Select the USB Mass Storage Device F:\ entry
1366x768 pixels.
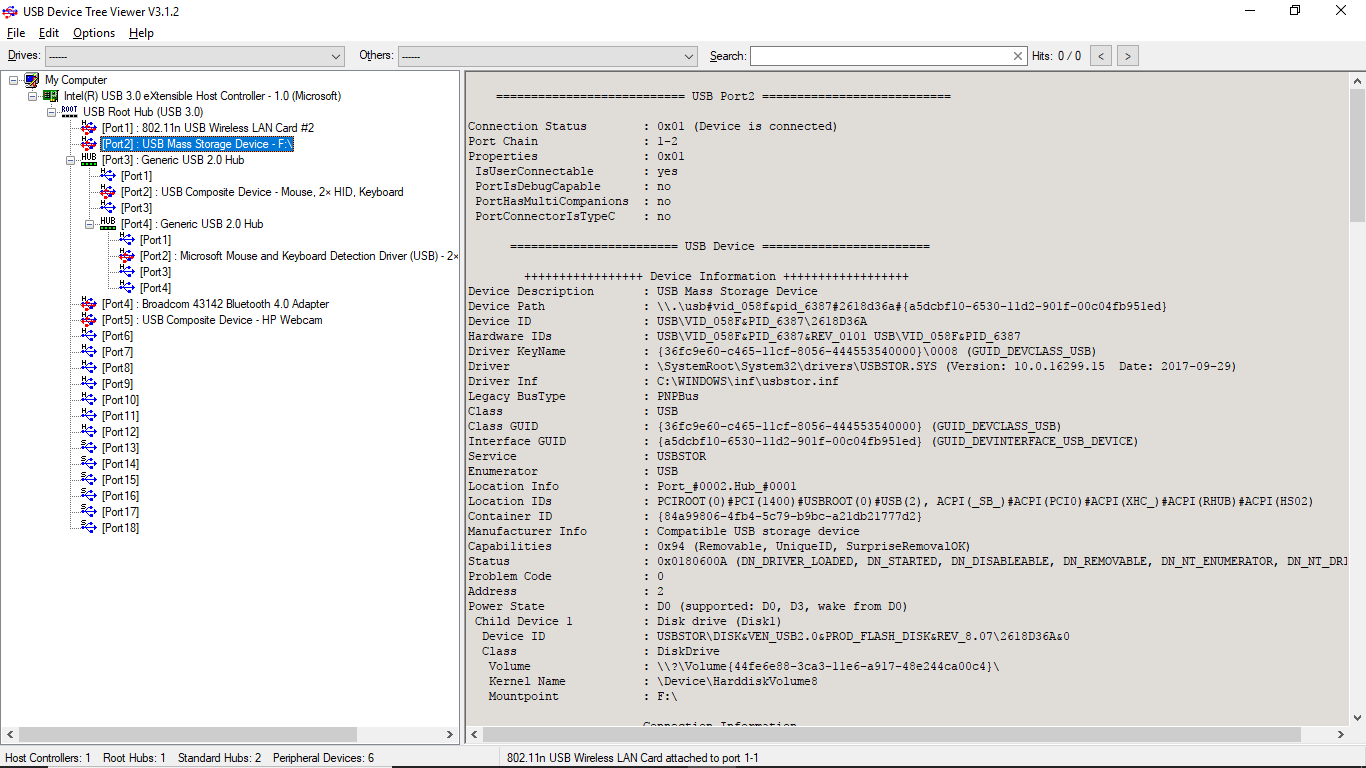[x=197, y=144]
